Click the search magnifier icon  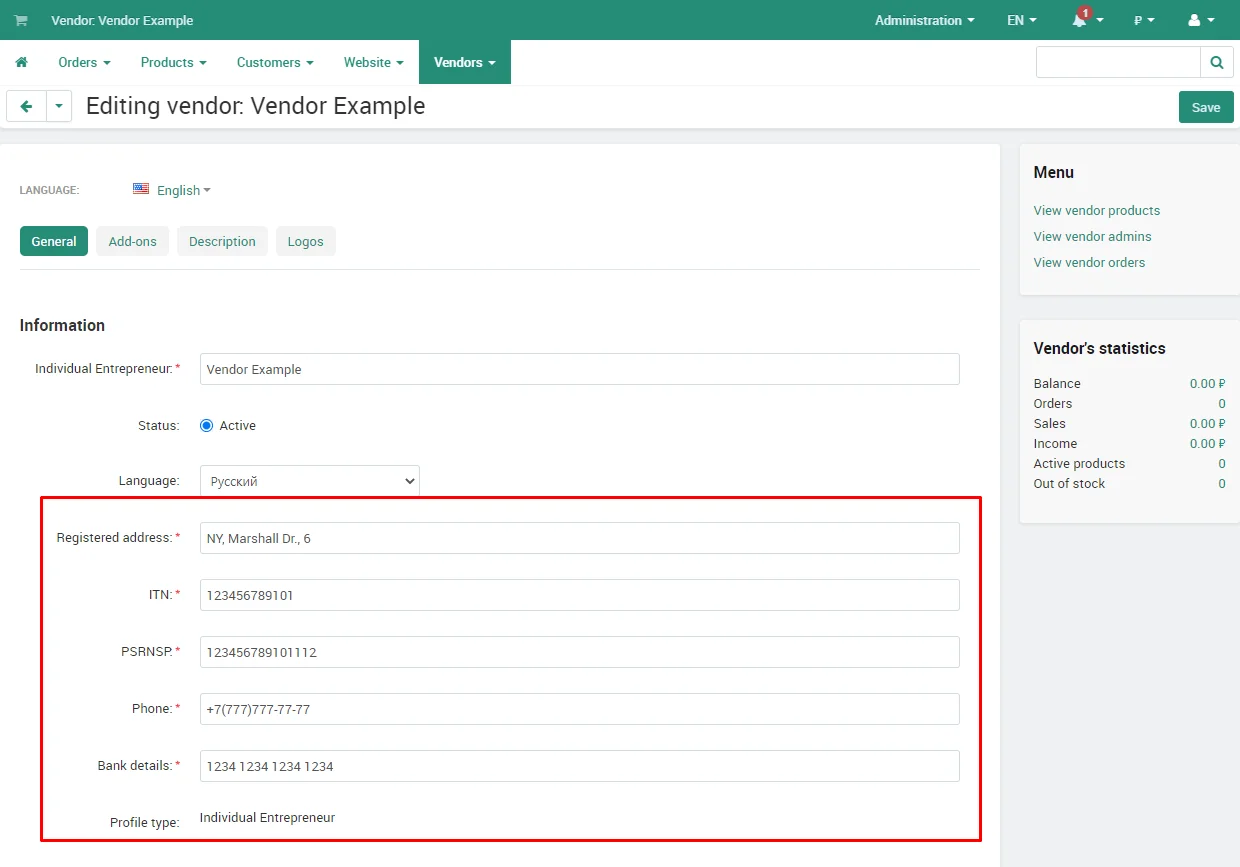click(1216, 62)
